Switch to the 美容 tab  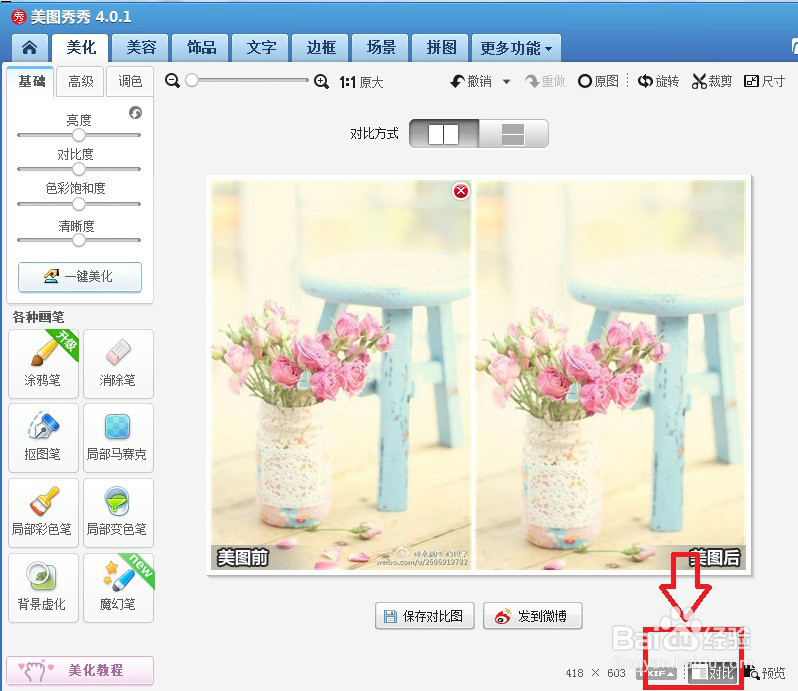[x=141, y=48]
